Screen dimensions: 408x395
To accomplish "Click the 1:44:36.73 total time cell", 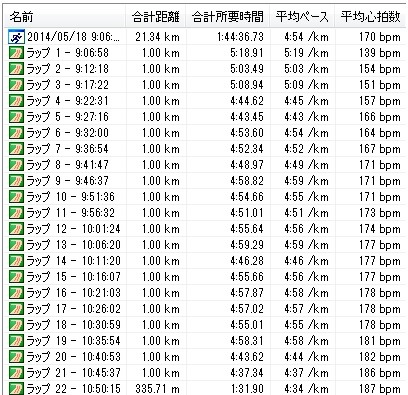I will point(240,37).
